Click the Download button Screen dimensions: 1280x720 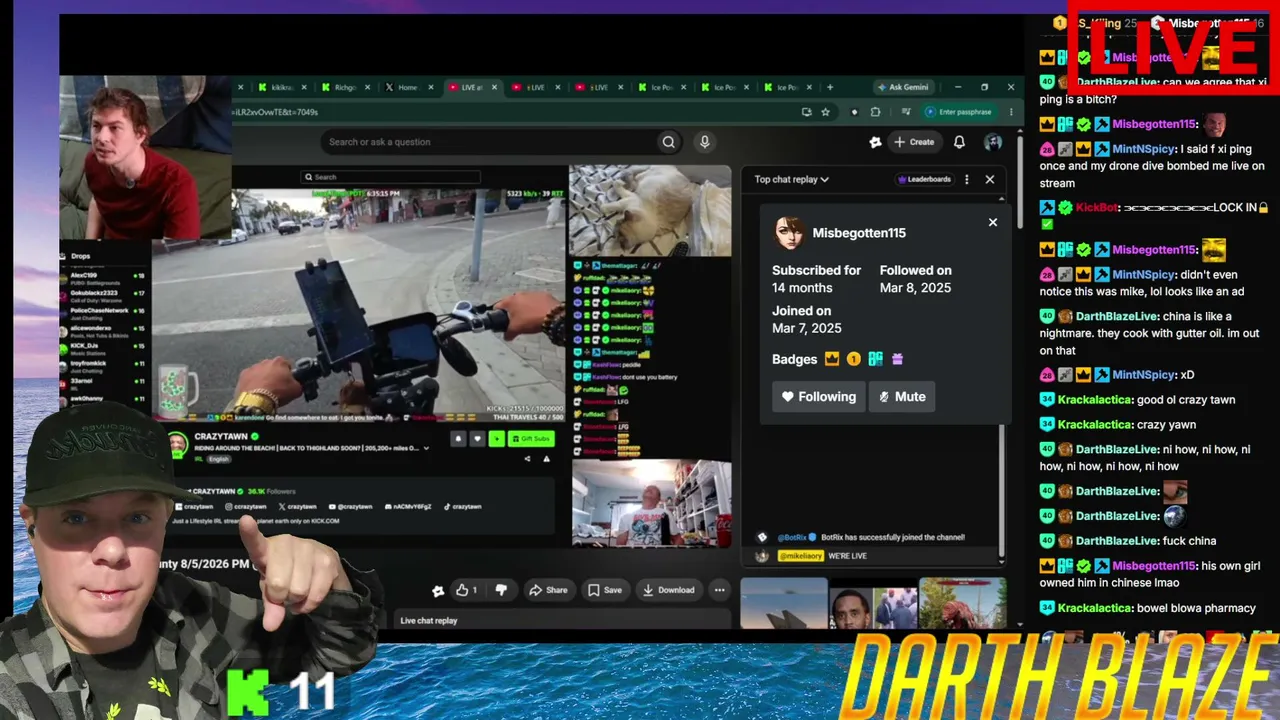[x=667, y=590]
